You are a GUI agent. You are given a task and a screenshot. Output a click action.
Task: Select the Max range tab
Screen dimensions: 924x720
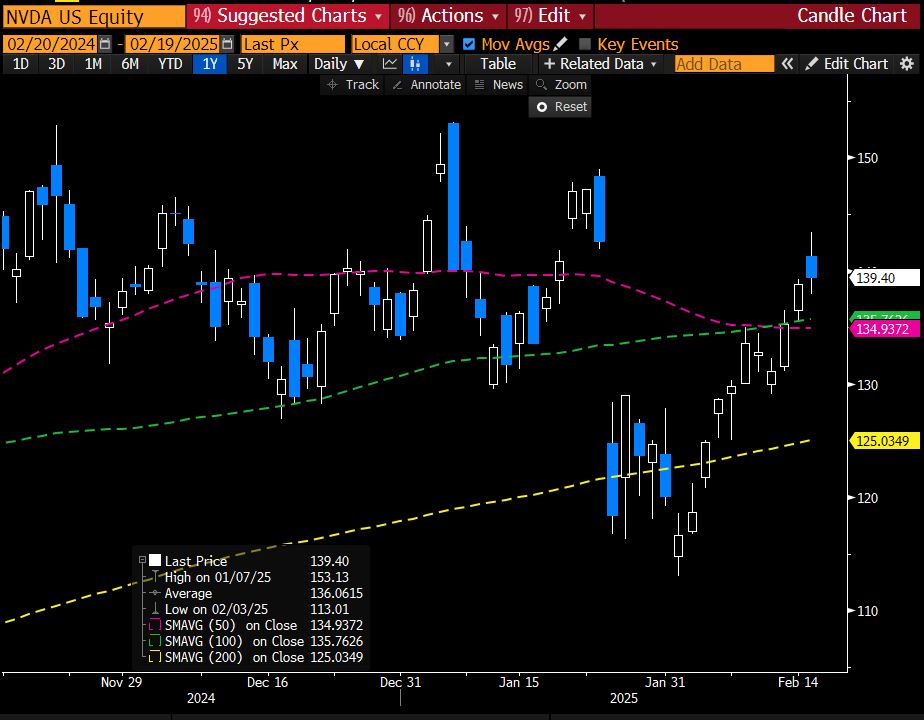coord(285,64)
